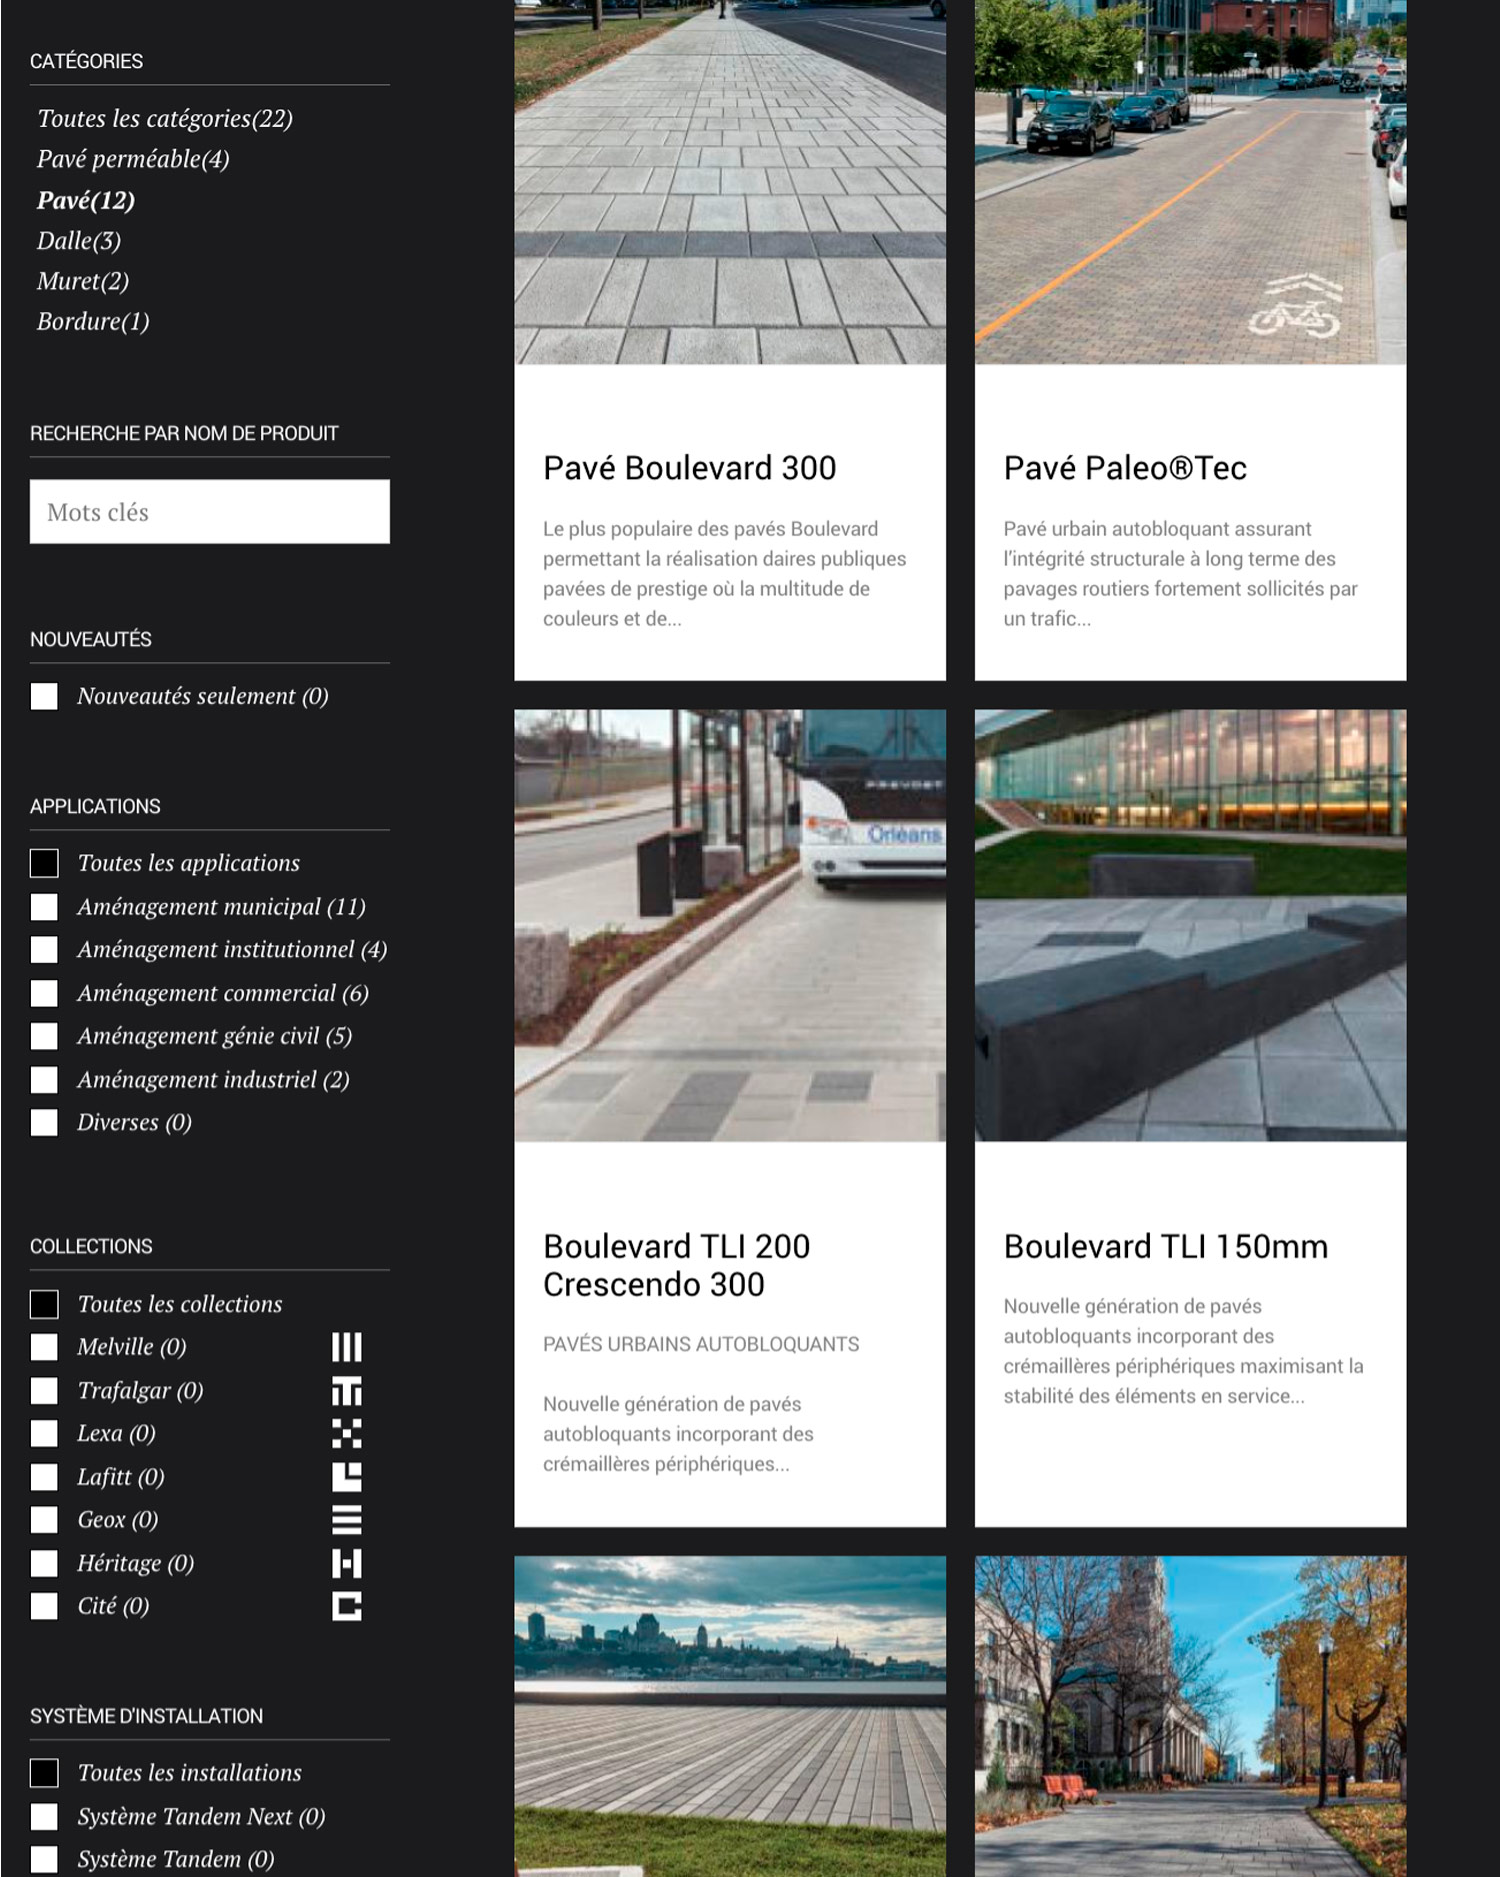This screenshot has width=1500, height=1877.
Task: Click the Boulevard TLI 150mm plaza photo
Action: (1191, 926)
